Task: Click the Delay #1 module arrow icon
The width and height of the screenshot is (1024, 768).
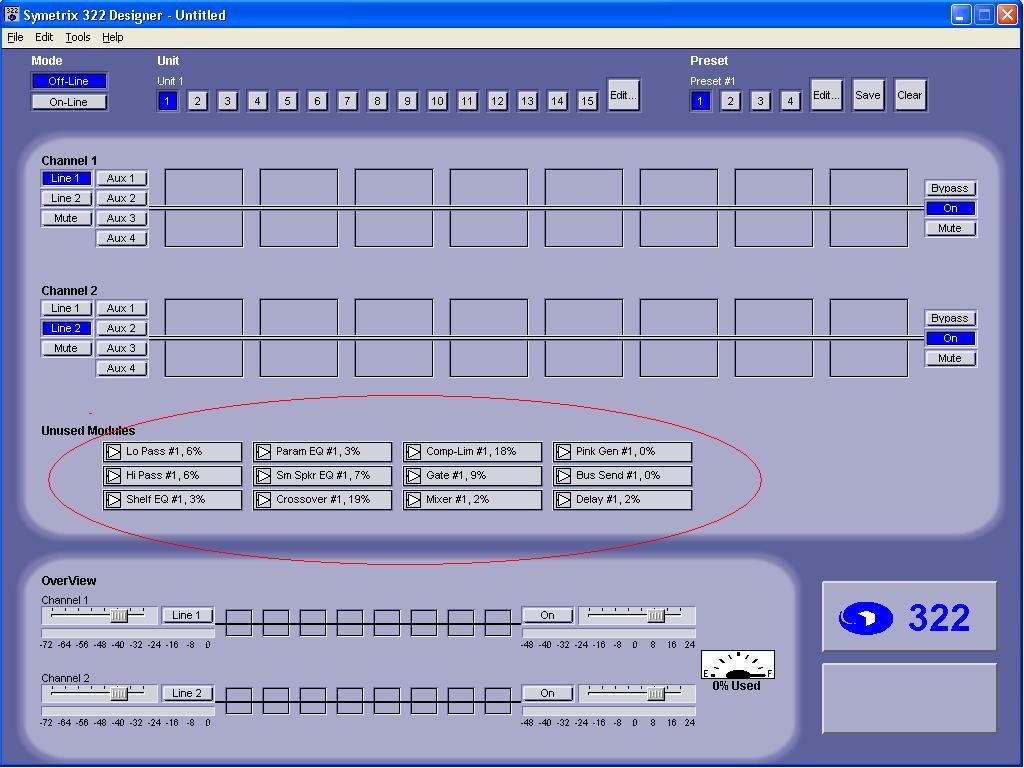Action: pos(563,500)
